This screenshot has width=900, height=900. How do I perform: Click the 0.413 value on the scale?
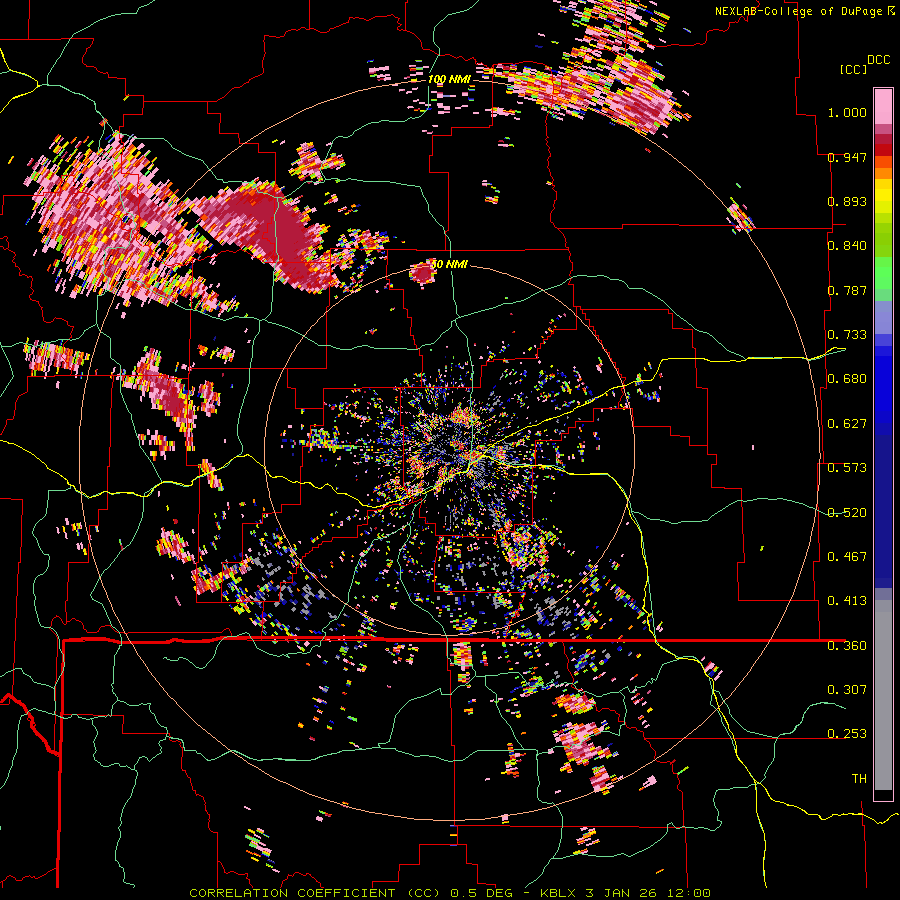coord(847,601)
